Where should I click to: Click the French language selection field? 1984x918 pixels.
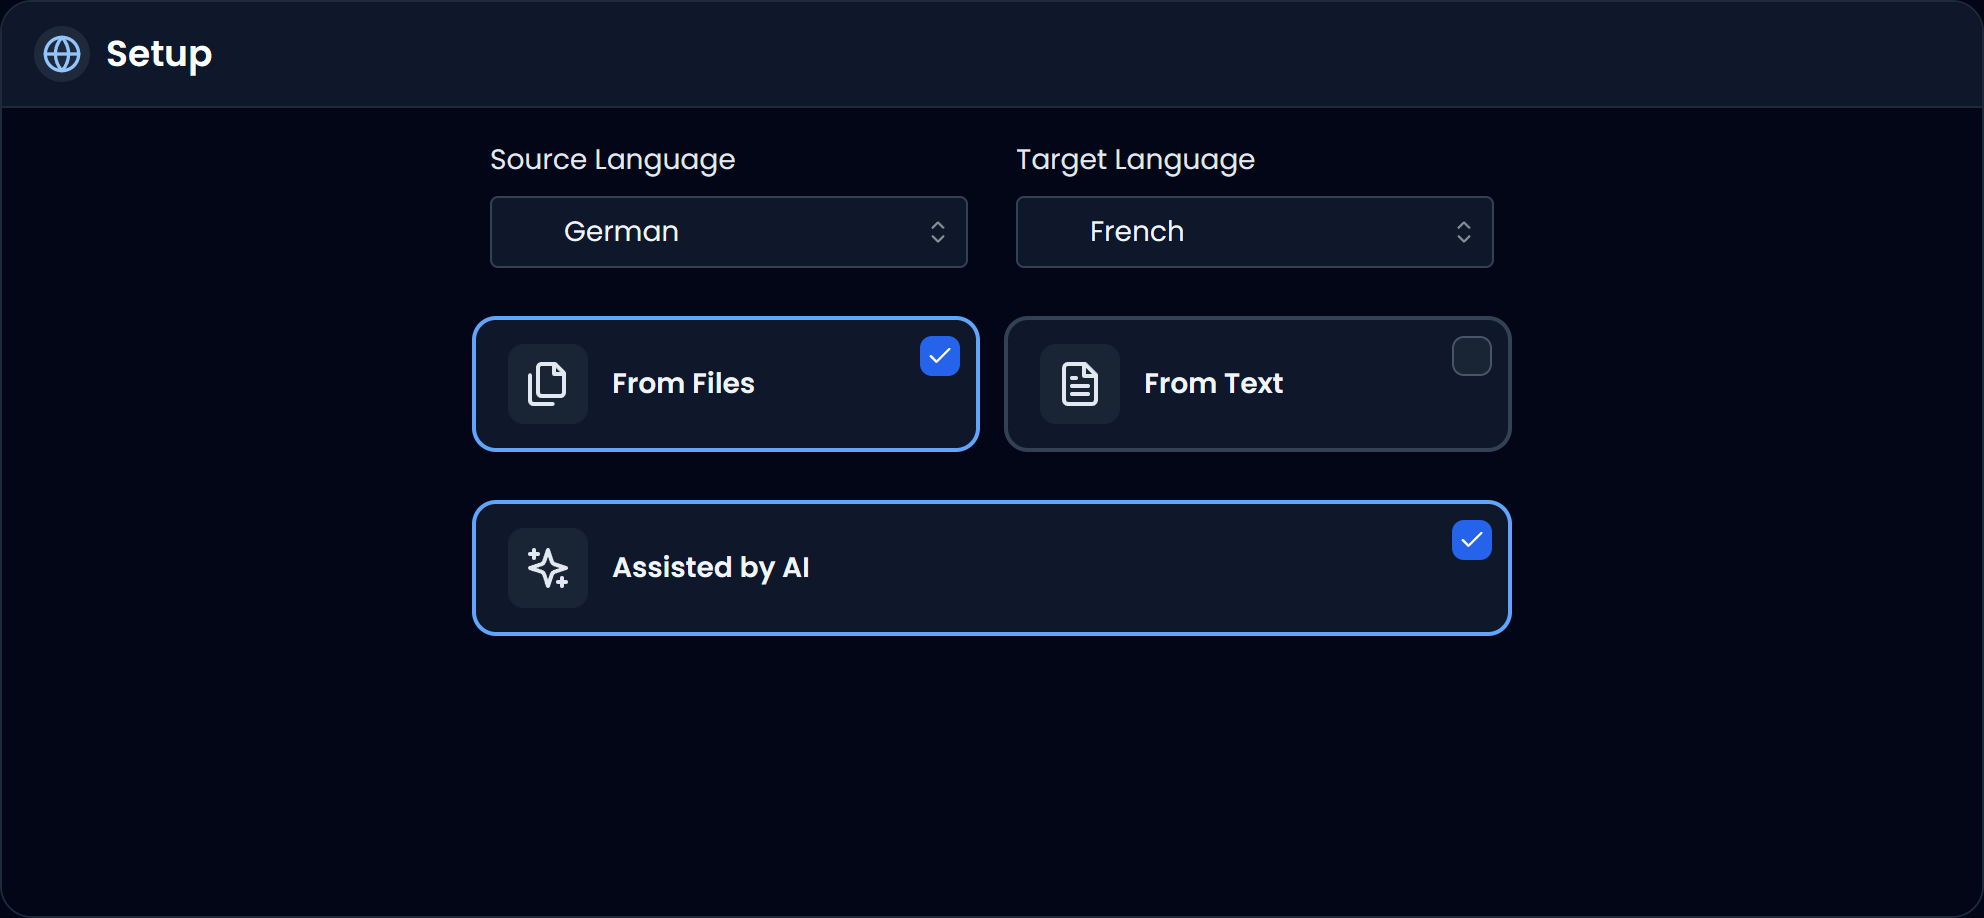[x=1254, y=232]
